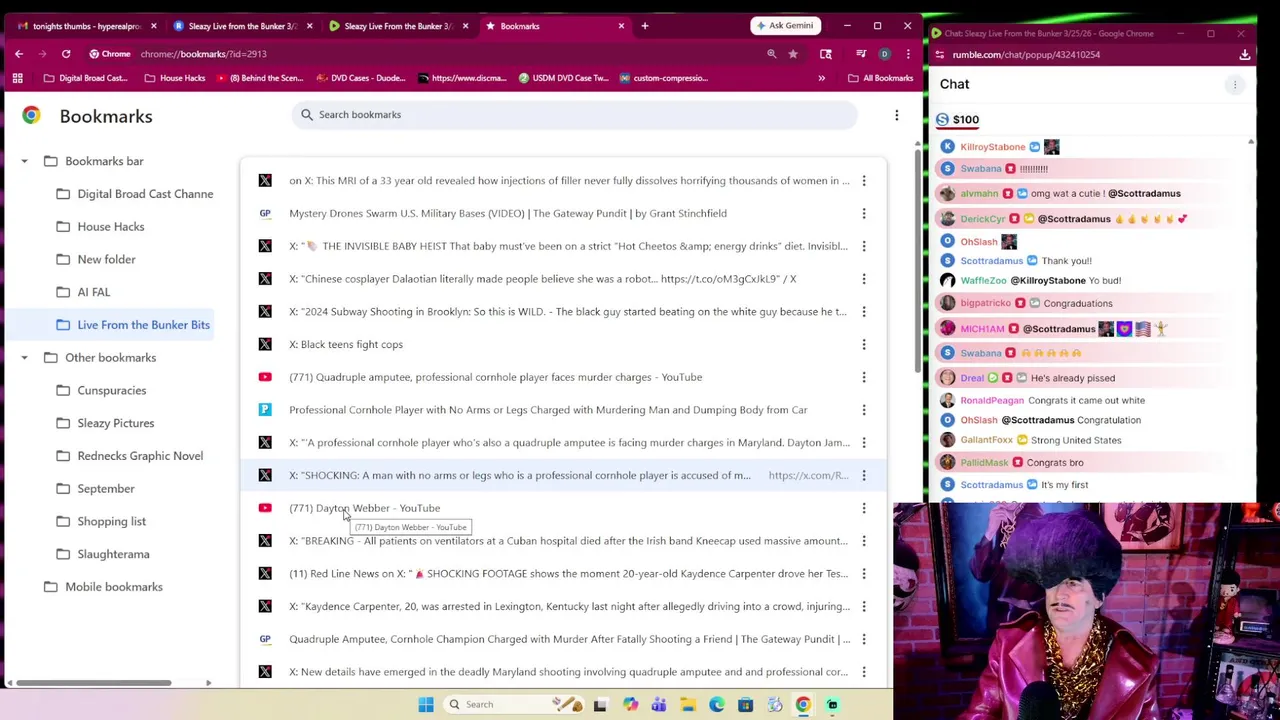Open Copilot from the taskbar

631,704
